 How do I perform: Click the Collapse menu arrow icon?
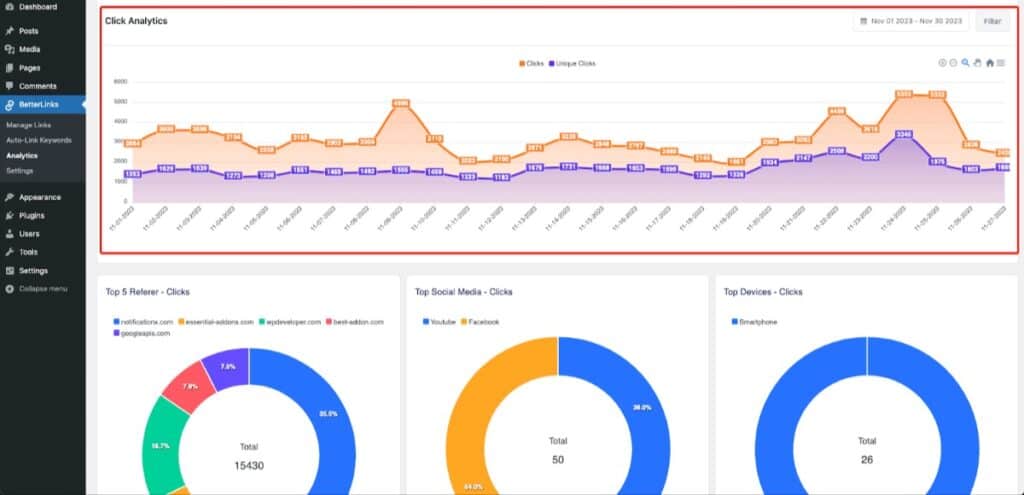(9, 289)
